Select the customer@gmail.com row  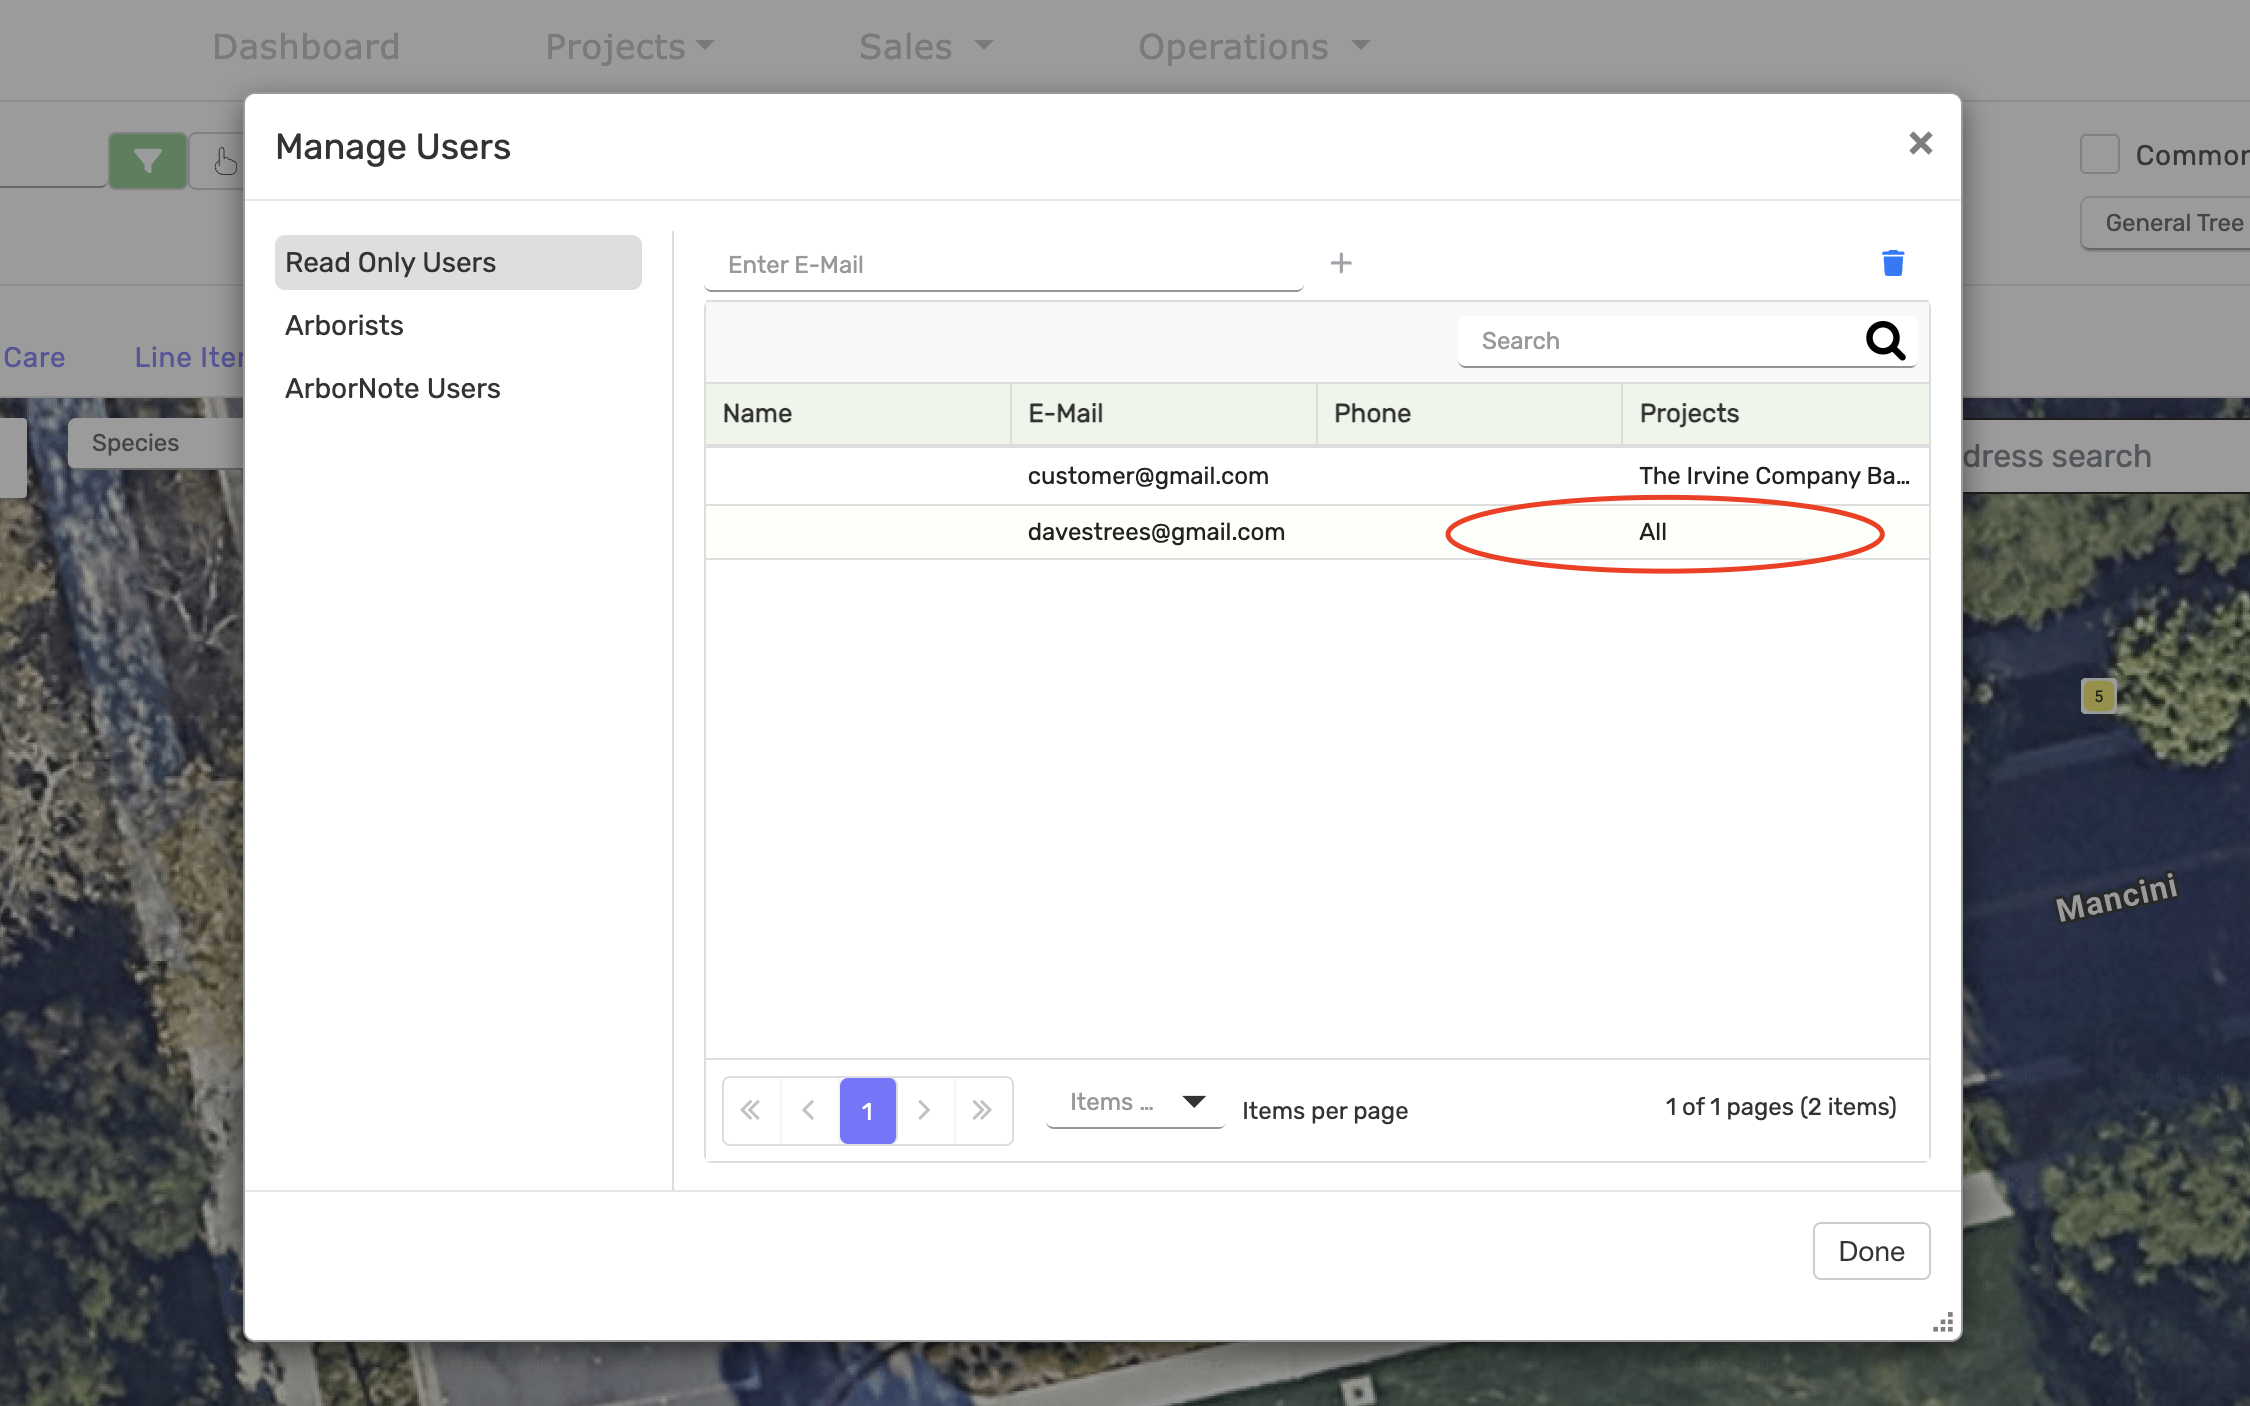(x=1317, y=476)
